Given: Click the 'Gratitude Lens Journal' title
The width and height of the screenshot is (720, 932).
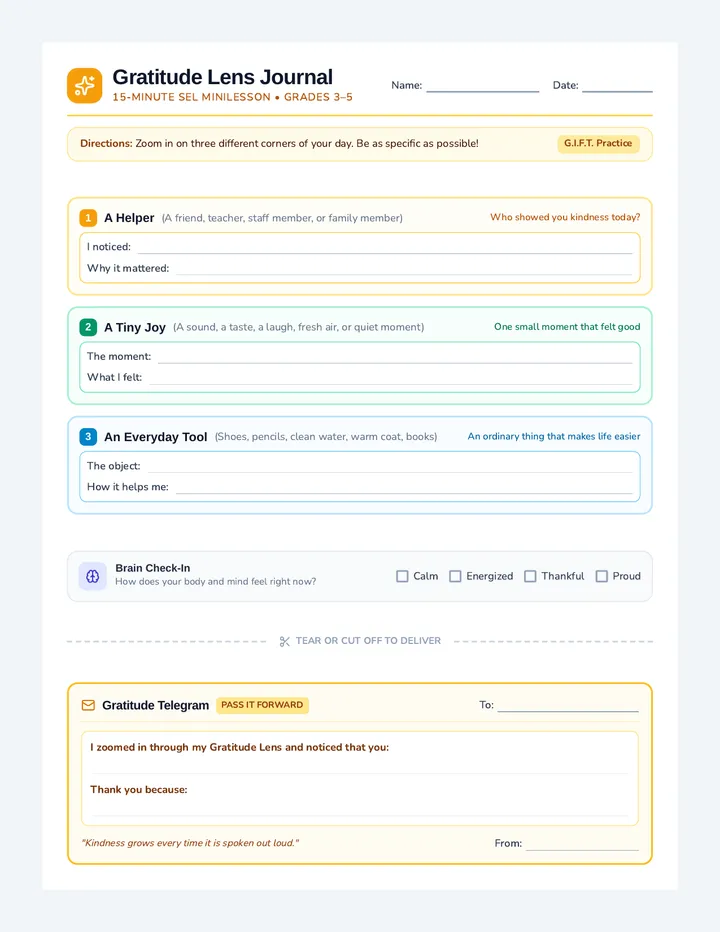Looking at the screenshot, I should (222, 77).
